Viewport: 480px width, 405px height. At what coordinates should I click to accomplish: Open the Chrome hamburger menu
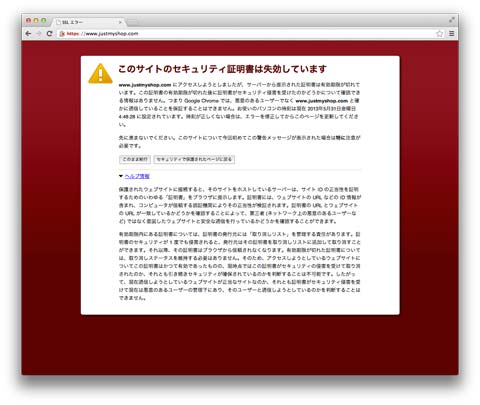pyautogui.click(x=452, y=34)
